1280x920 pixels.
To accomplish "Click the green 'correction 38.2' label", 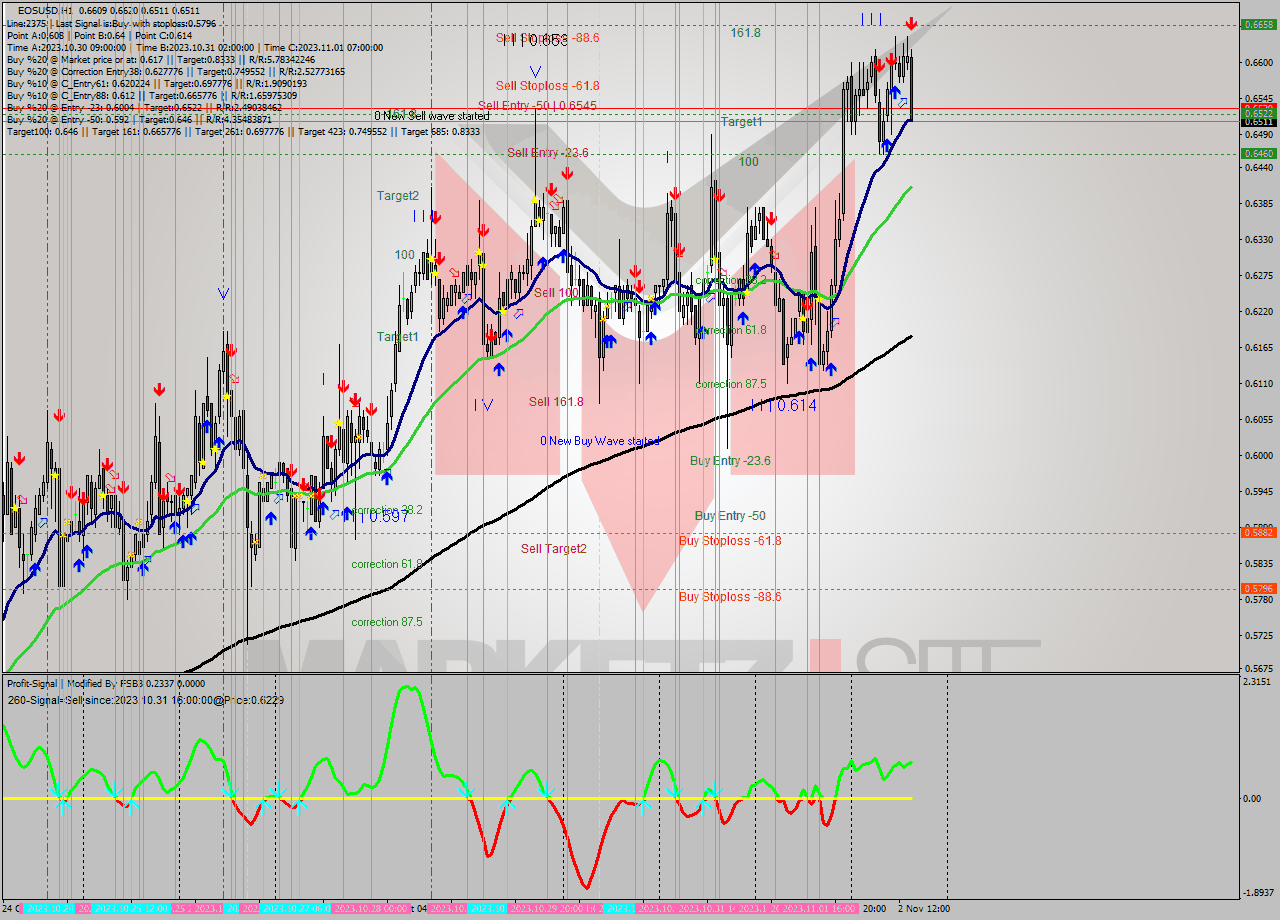I will pyautogui.click(x=387, y=510).
